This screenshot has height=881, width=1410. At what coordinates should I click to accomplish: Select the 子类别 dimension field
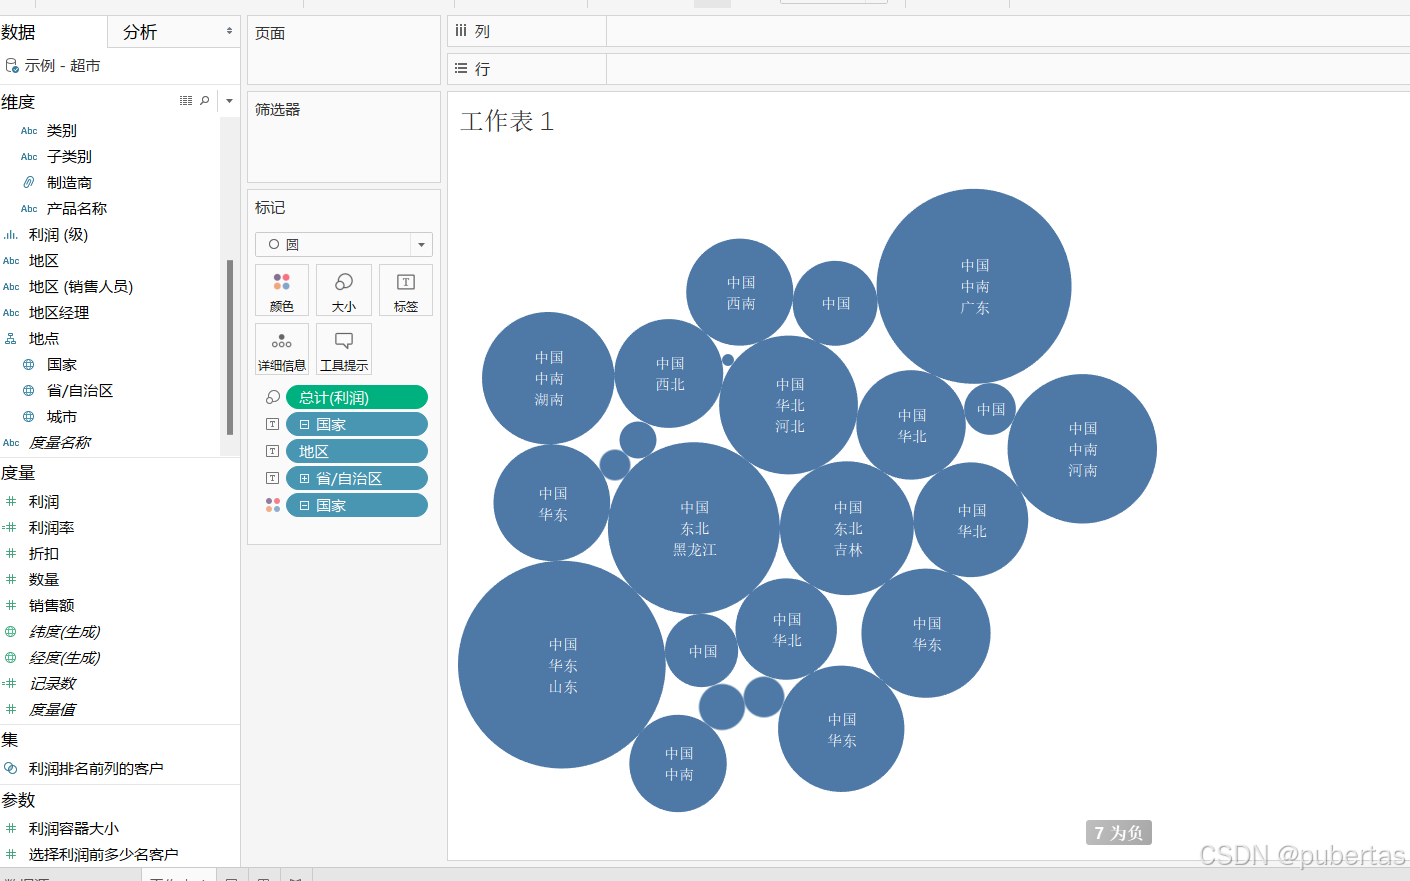click(69, 157)
